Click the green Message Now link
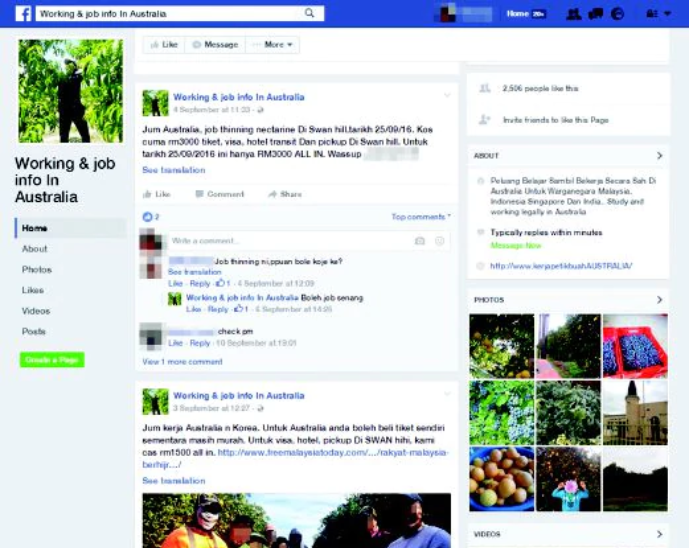Image resolution: width=689 pixels, height=548 pixels. (x=516, y=245)
